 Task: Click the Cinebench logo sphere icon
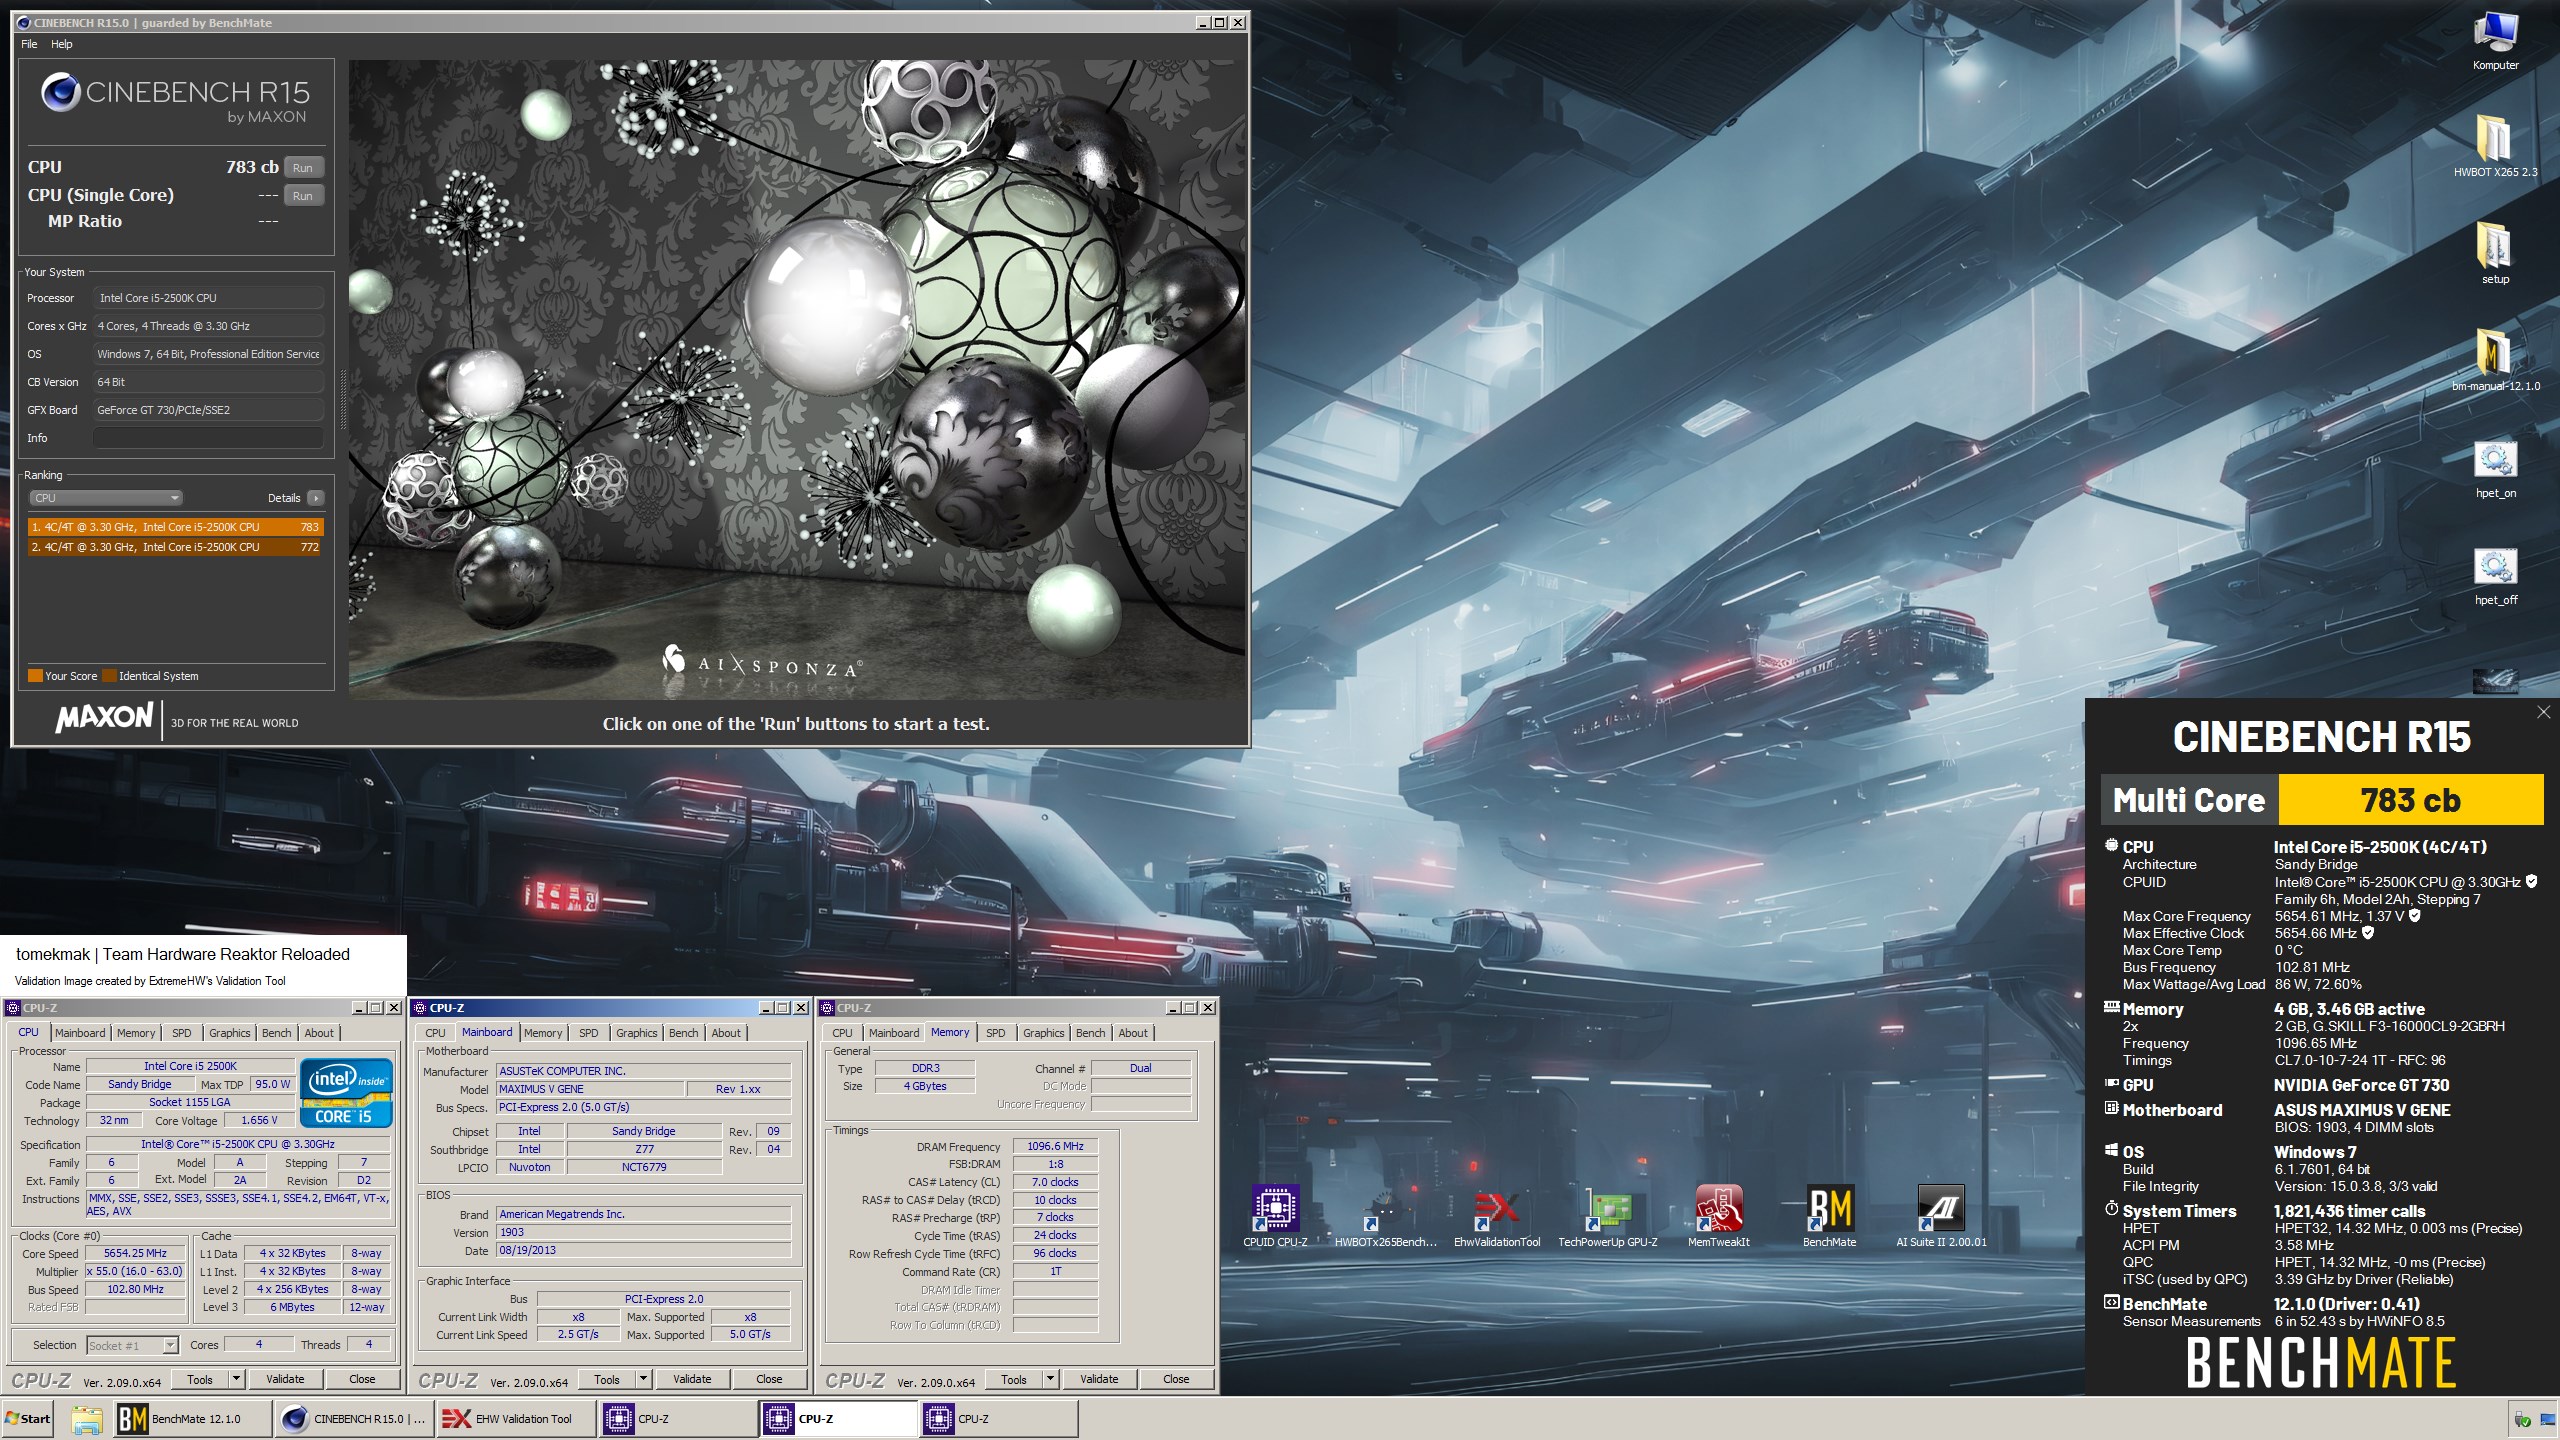60,92
